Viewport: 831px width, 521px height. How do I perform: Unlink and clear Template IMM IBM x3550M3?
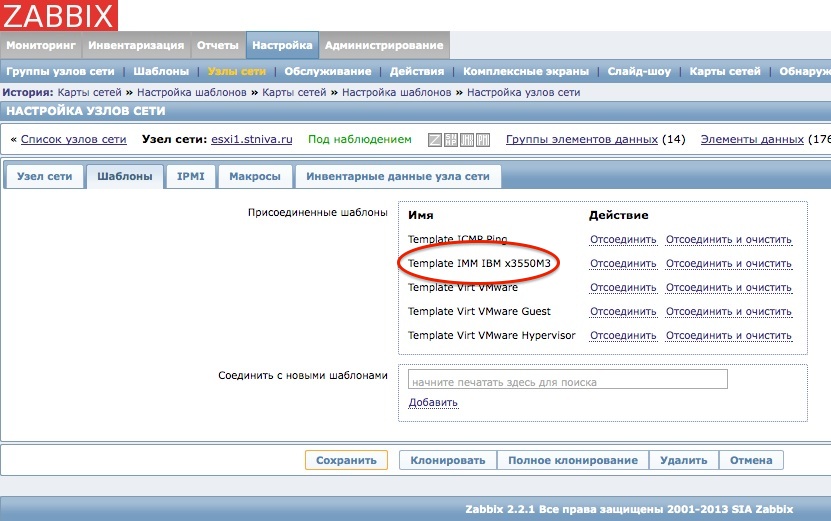728,264
